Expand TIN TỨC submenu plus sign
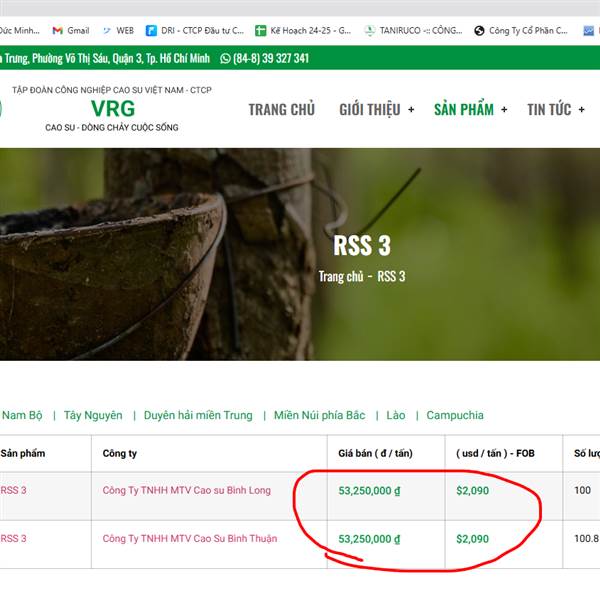This screenshot has height=600, width=600. (x=582, y=110)
